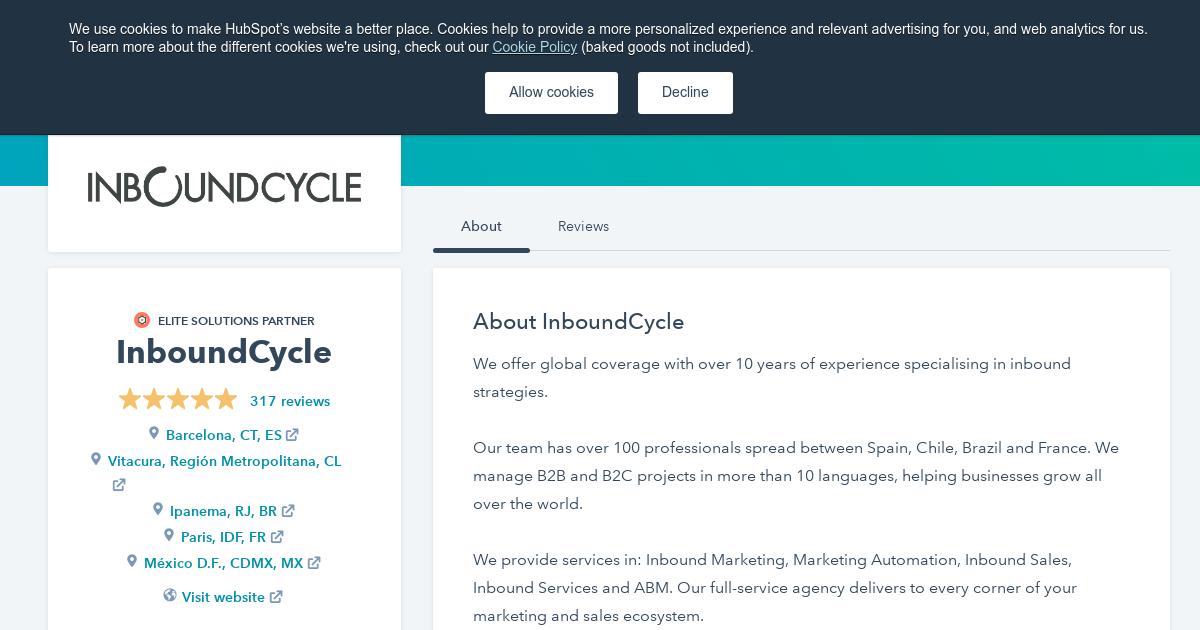Click the map pin icon beside Barcelona
Screen dimensions: 1200x630
point(154,433)
